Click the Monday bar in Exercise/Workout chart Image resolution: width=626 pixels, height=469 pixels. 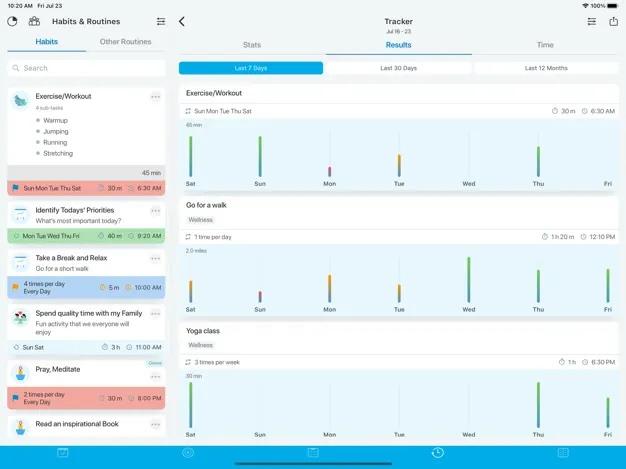pyautogui.click(x=329, y=172)
